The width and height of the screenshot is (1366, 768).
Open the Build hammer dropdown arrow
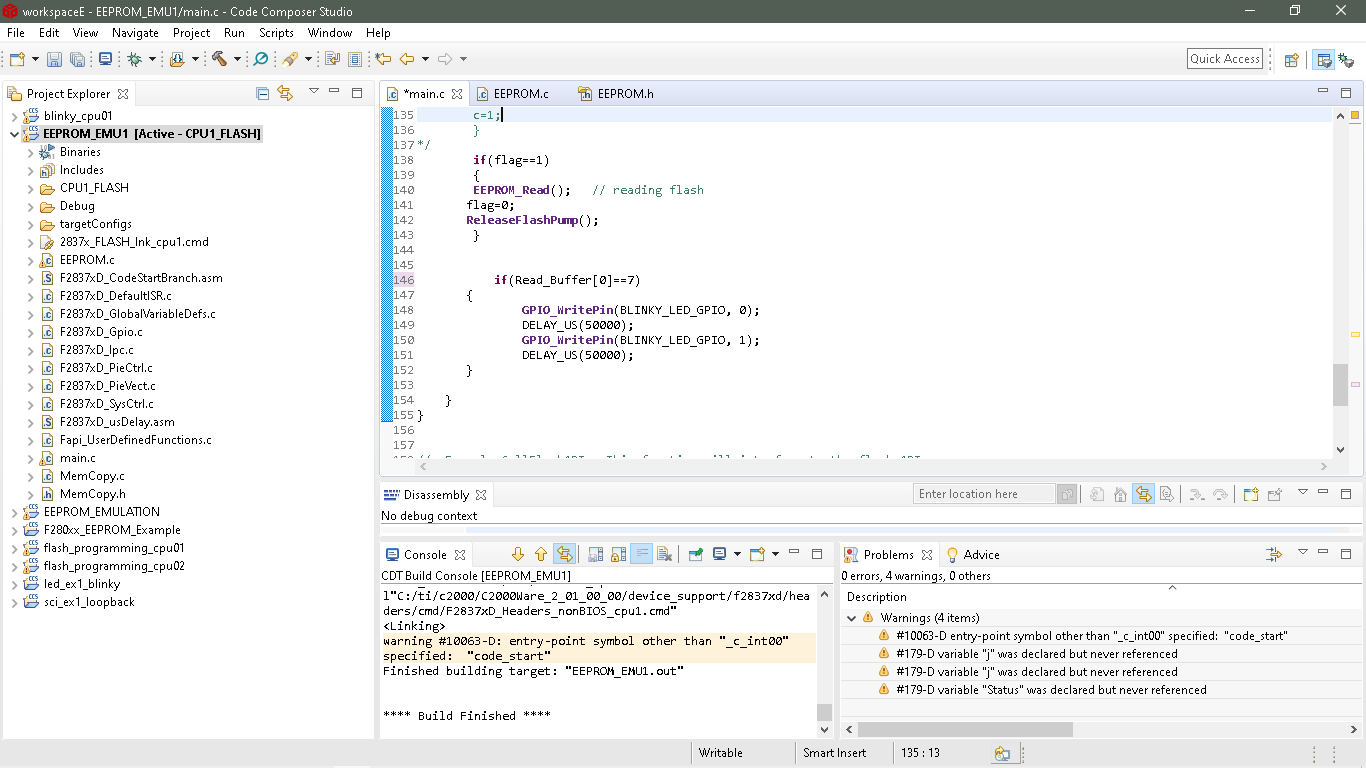tap(237, 59)
